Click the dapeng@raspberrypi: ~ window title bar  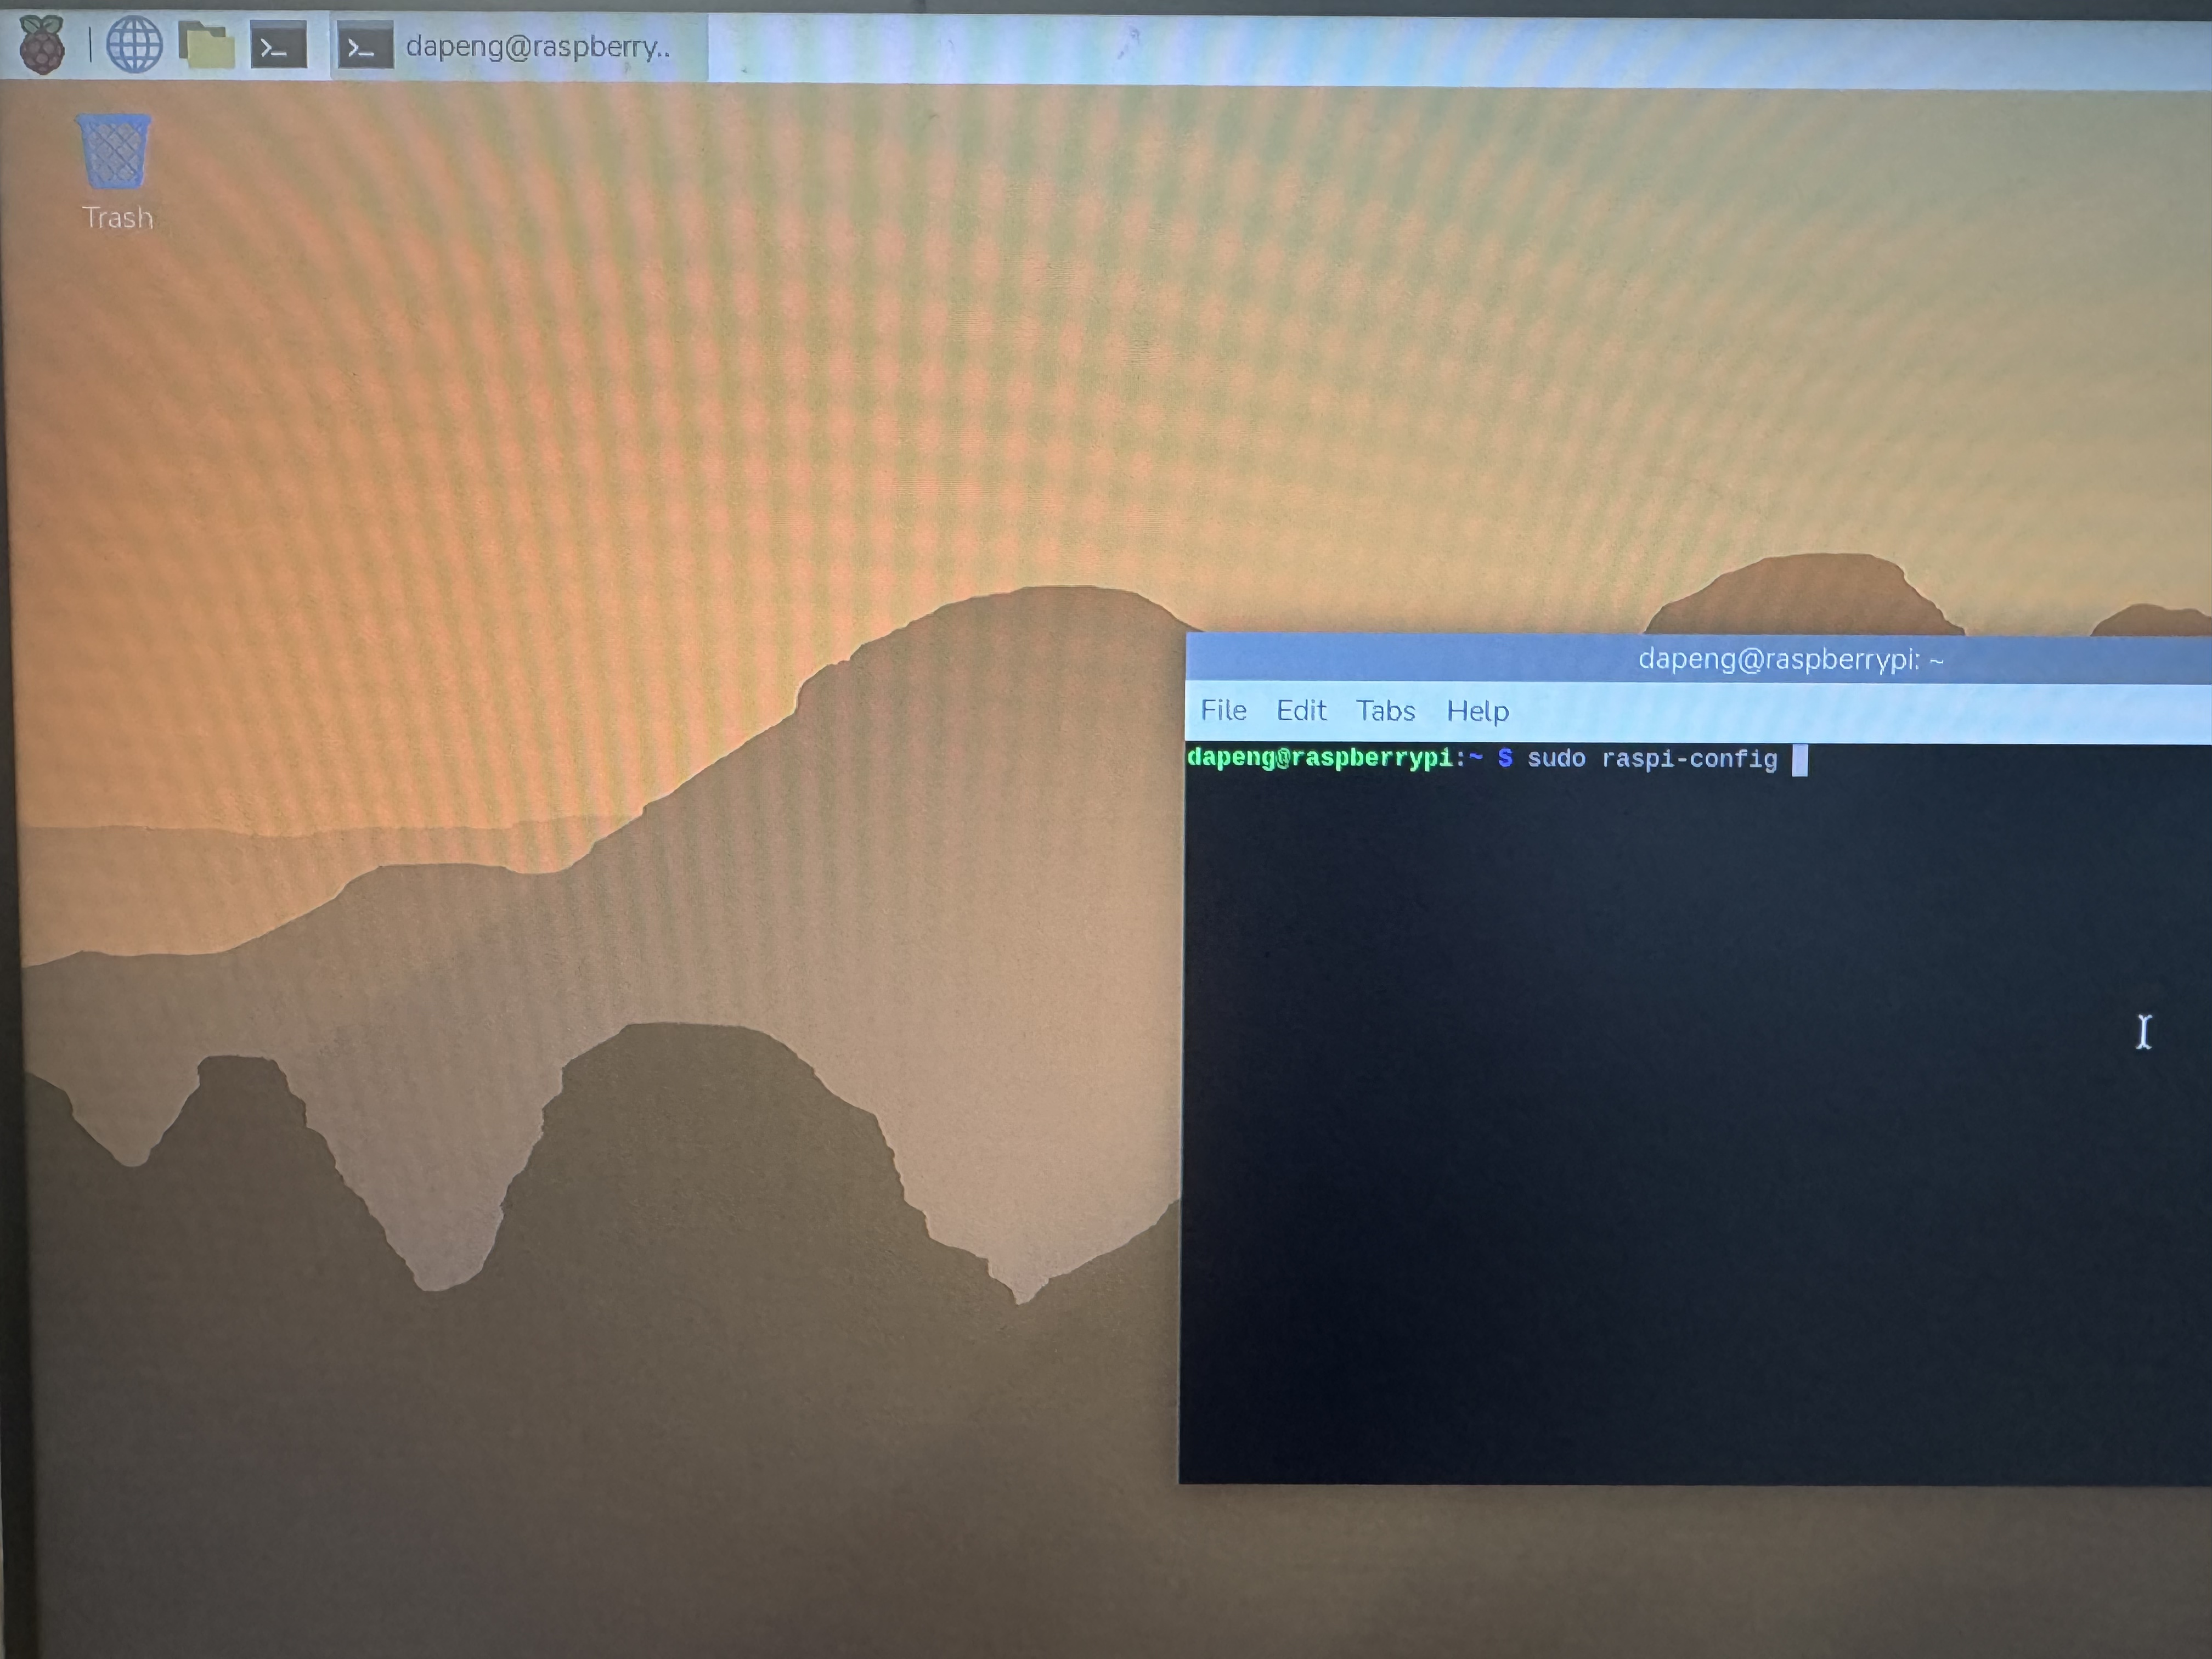[1698, 659]
